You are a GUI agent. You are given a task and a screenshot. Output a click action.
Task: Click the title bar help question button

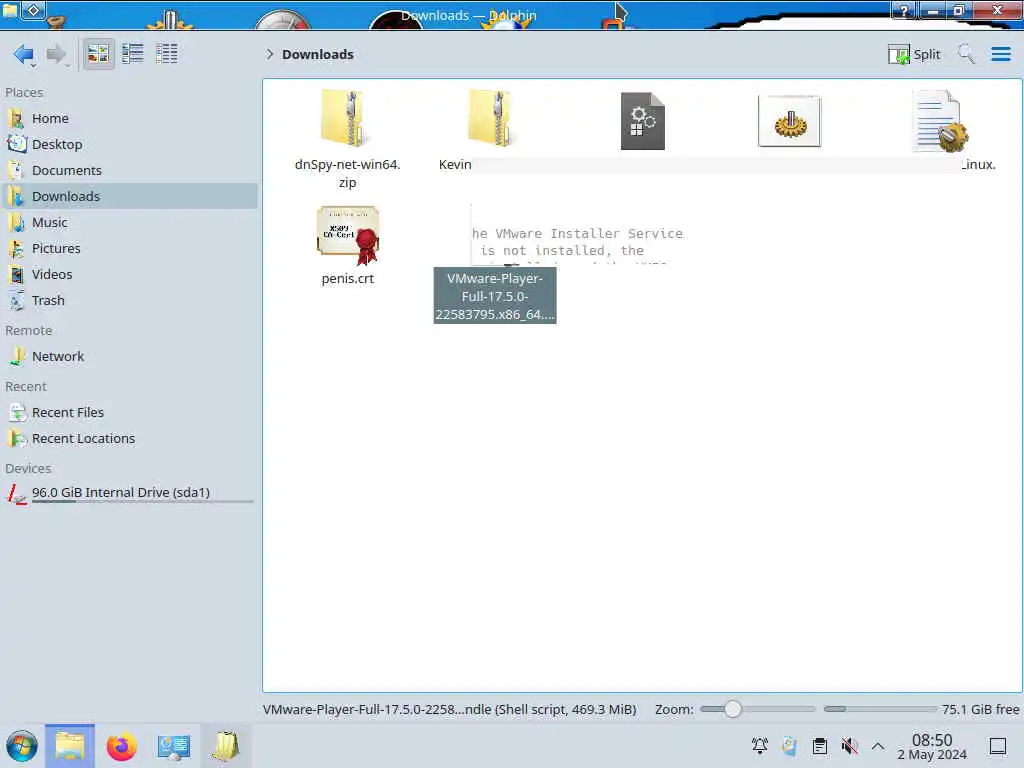tap(904, 10)
